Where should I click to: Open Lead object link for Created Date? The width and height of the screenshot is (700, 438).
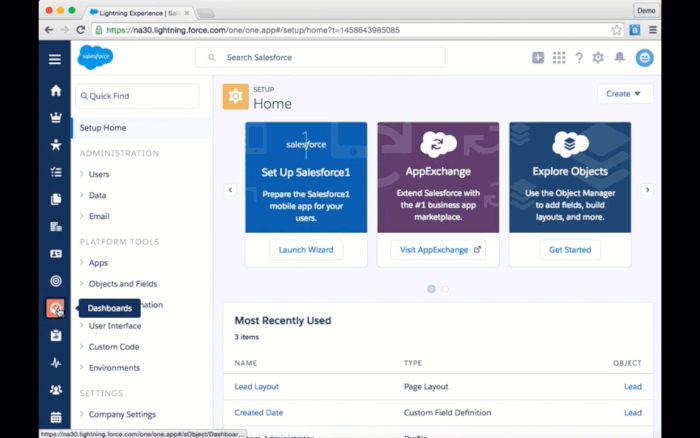pos(633,413)
